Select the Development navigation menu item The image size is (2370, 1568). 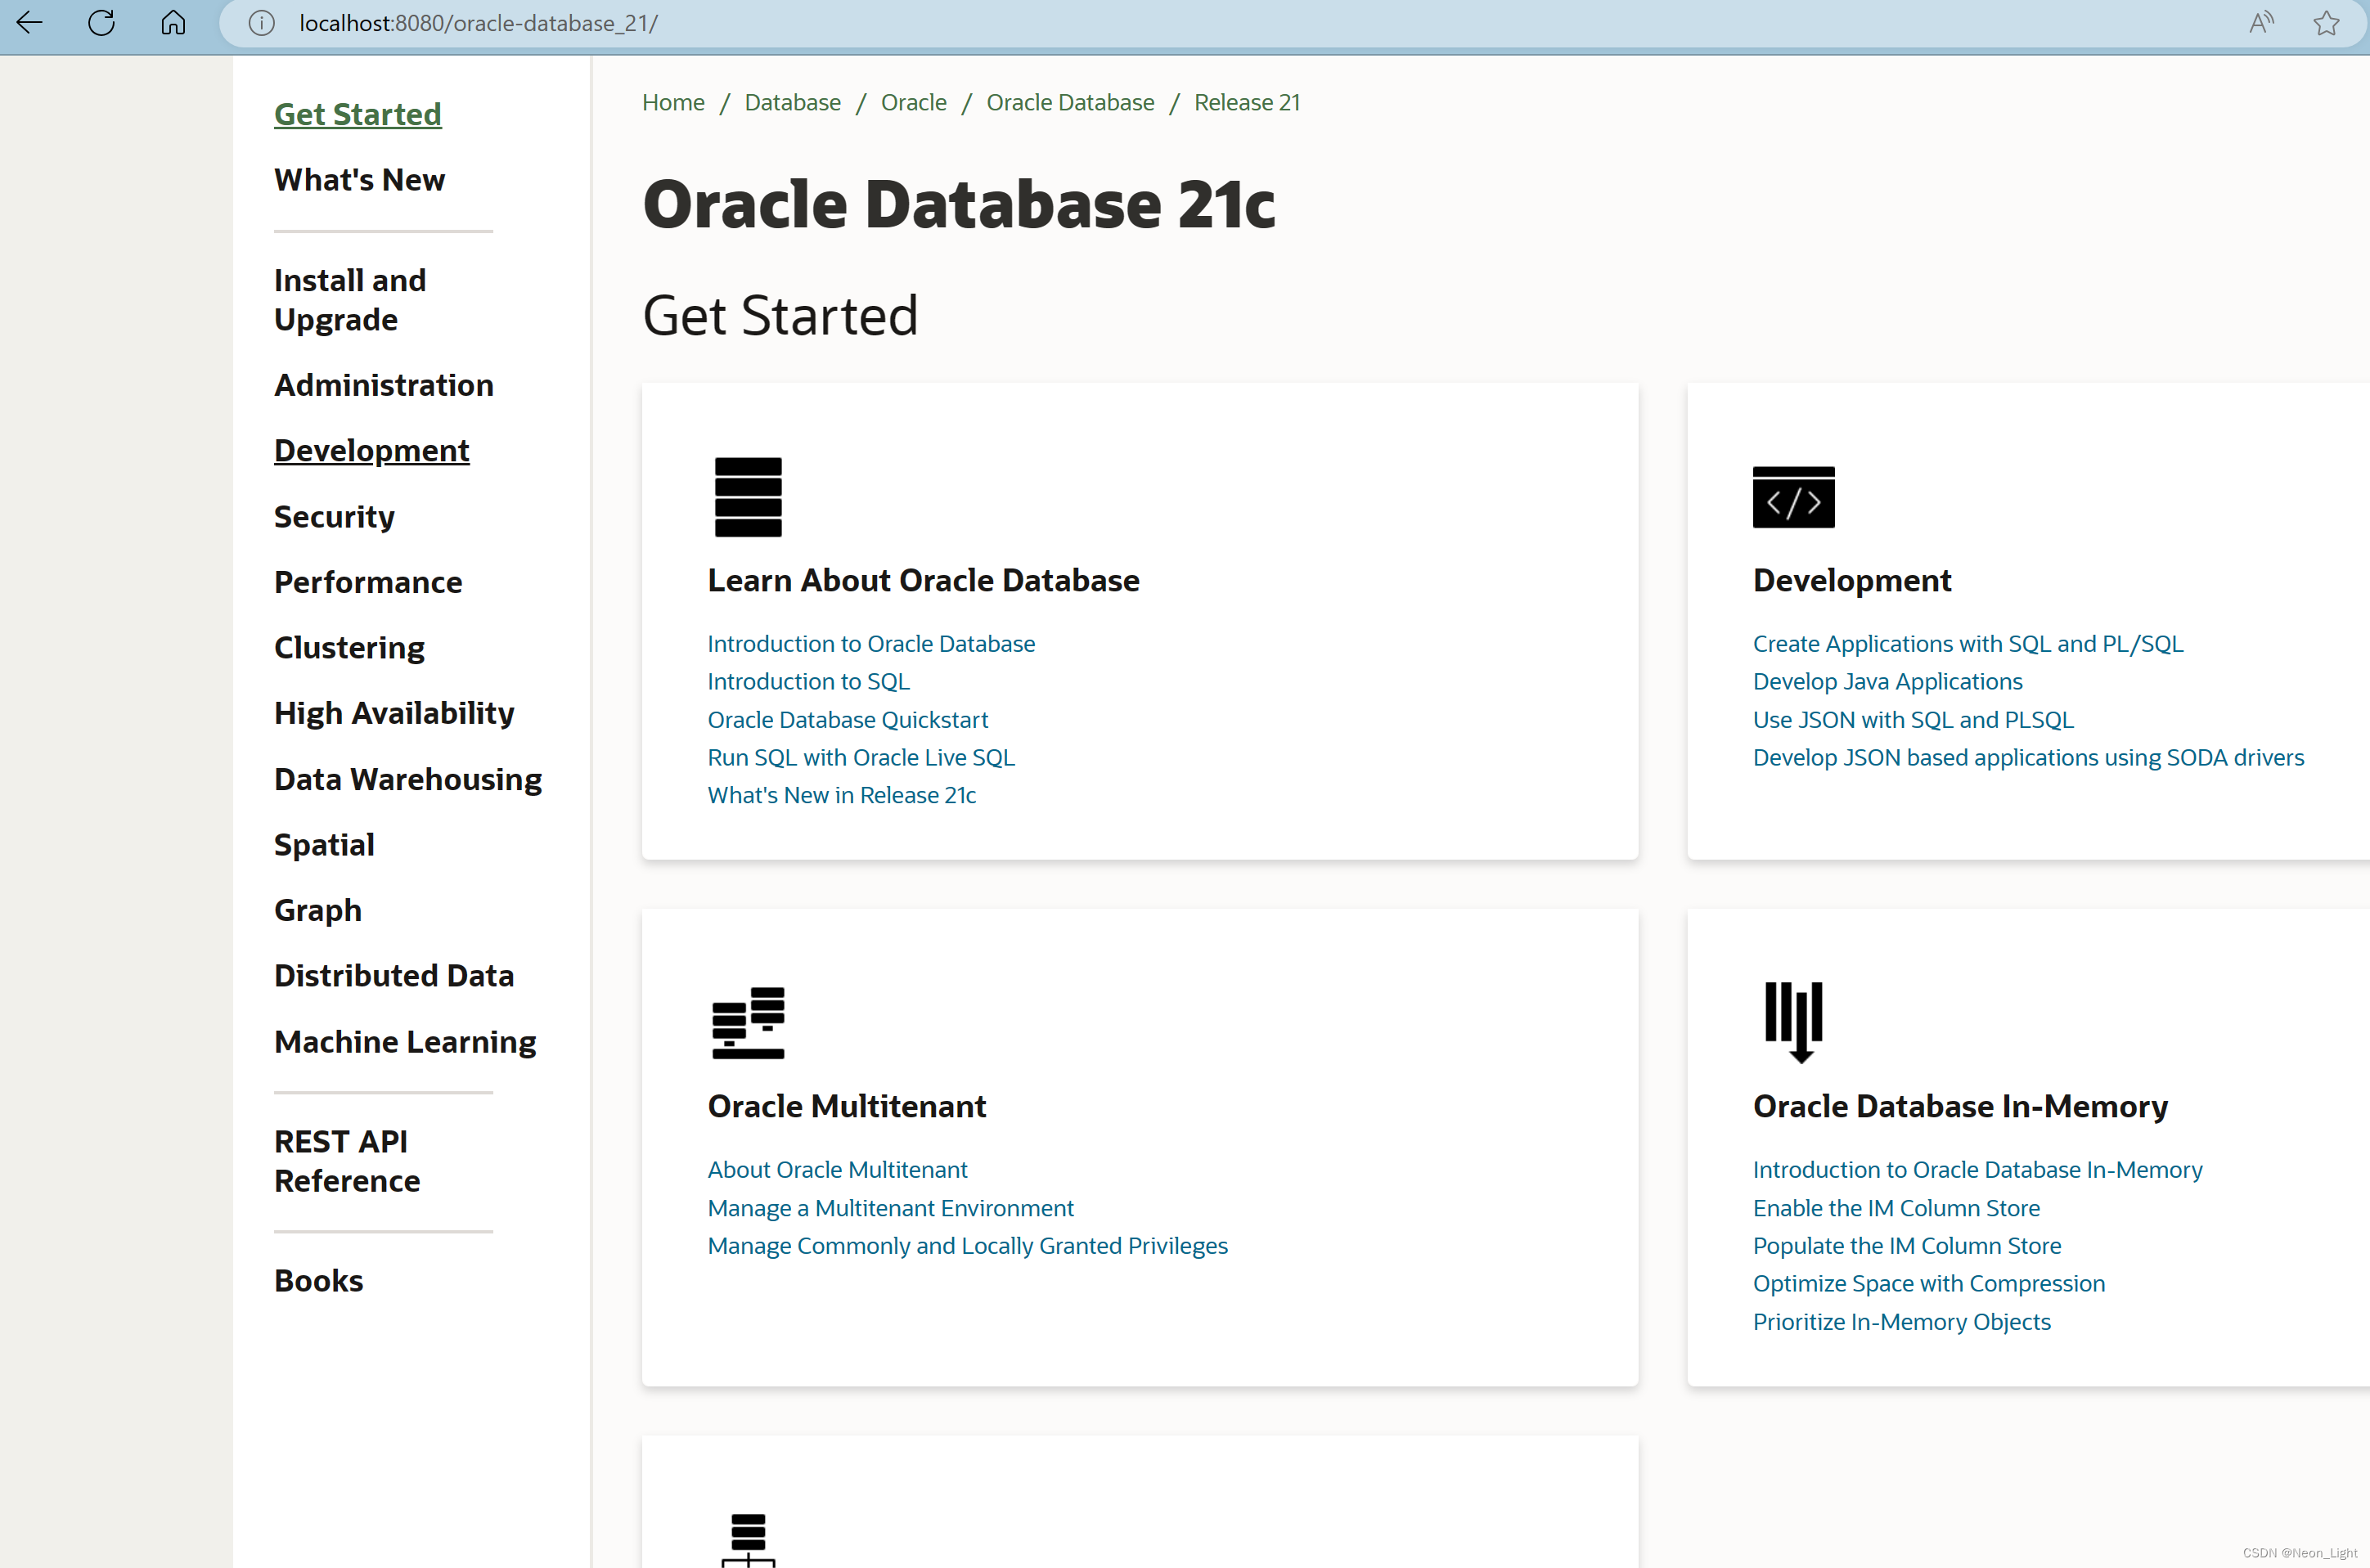(x=373, y=450)
